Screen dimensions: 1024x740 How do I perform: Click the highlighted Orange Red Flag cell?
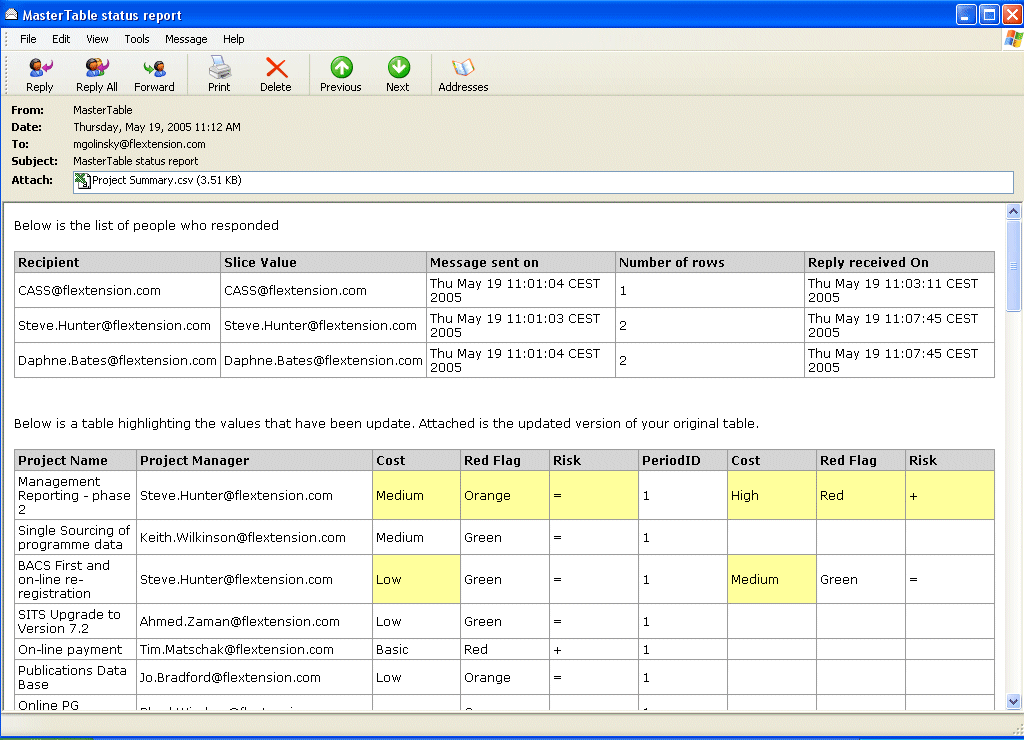click(x=505, y=496)
